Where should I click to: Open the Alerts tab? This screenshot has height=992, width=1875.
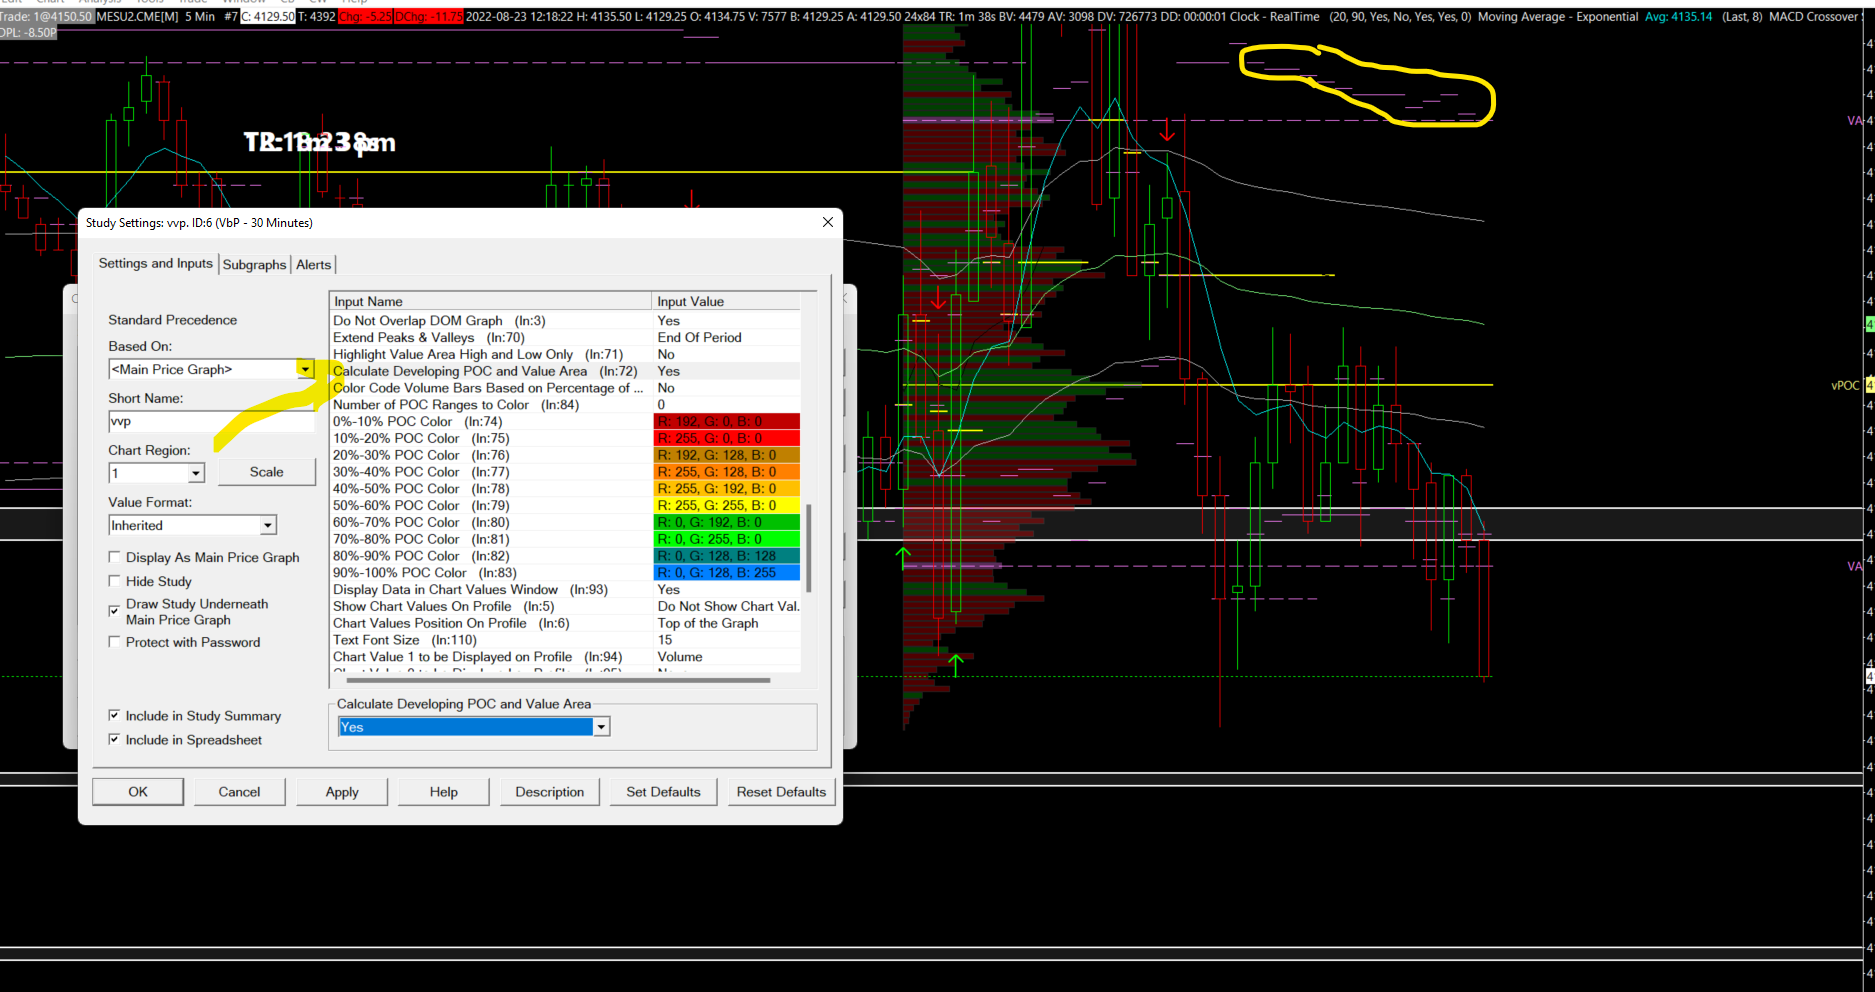click(313, 265)
